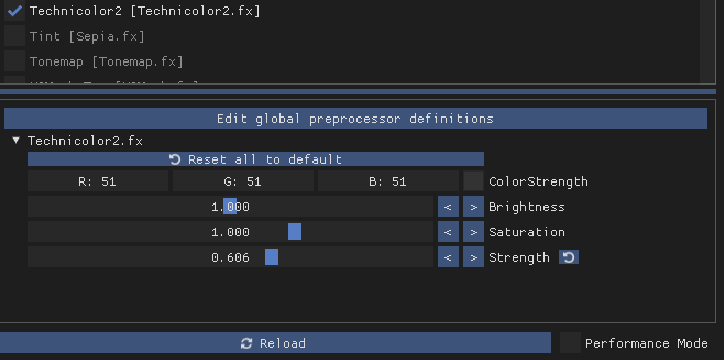The width and height of the screenshot is (724, 360).
Task: Click Edit global preprocessor definitions
Action: (x=355, y=119)
